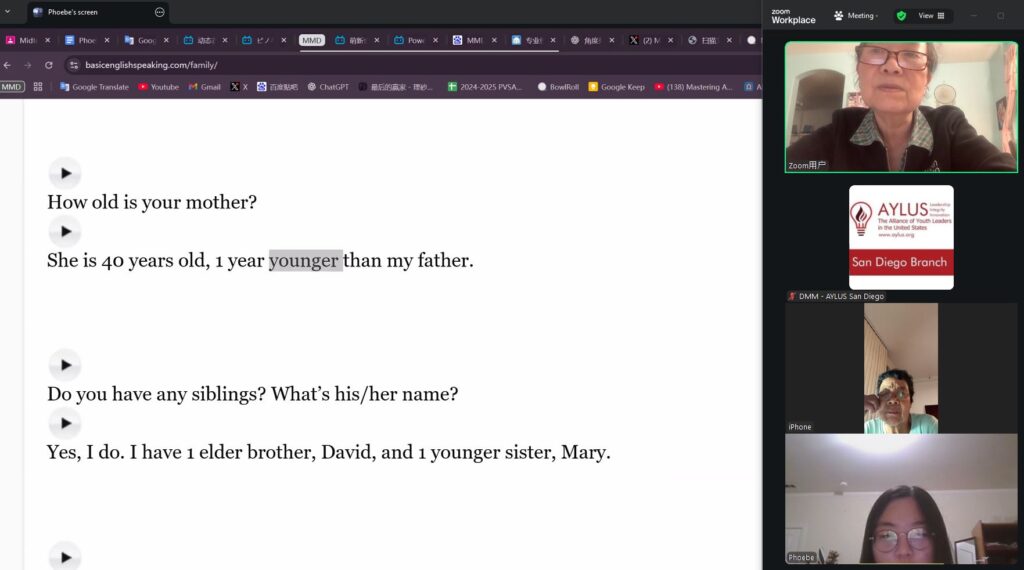
Task: Open the Gmail bookmark
Action: point(205,87)
